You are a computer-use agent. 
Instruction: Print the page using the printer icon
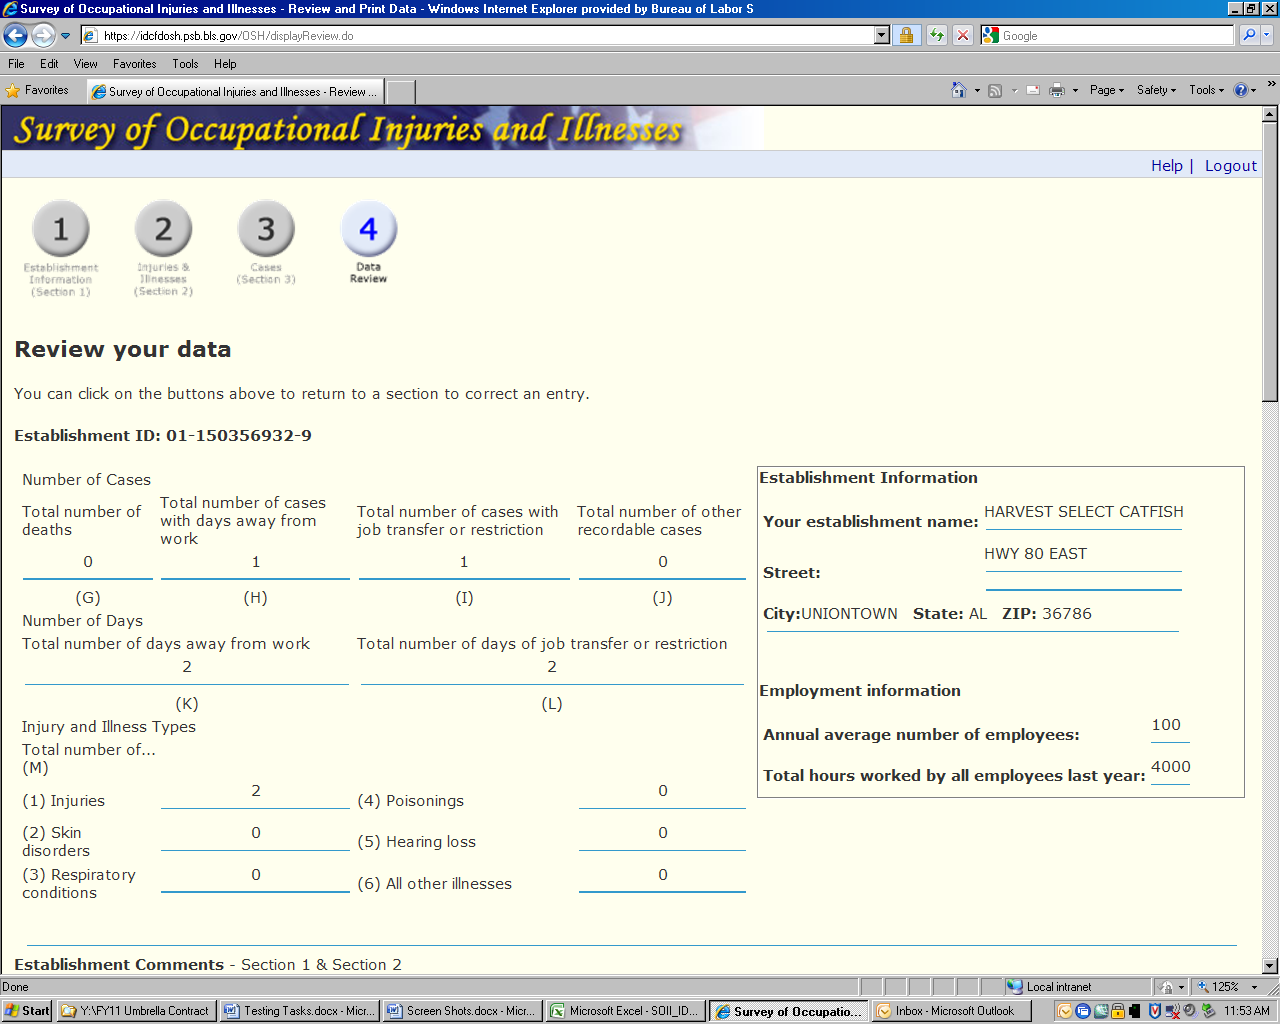point(1056,90)
